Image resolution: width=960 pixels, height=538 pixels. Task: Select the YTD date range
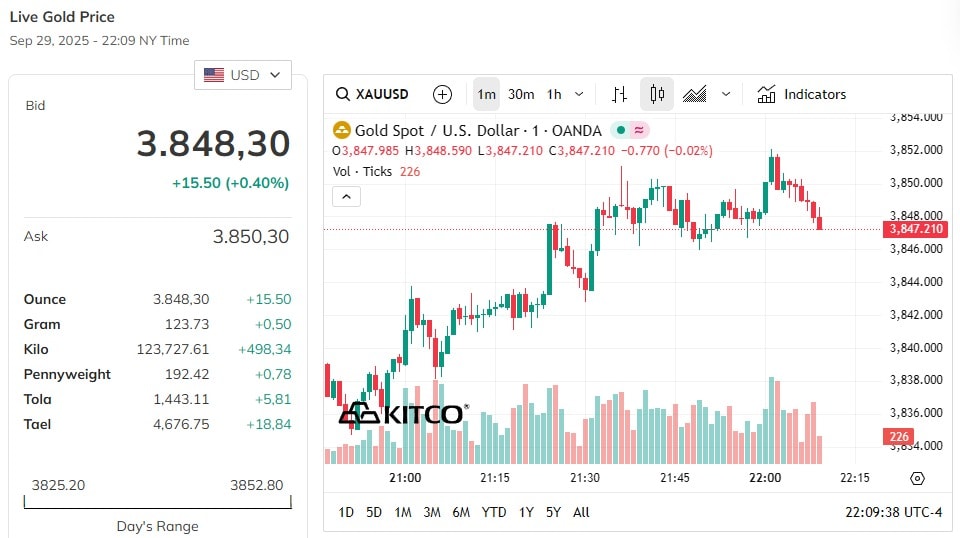[493, 512]
